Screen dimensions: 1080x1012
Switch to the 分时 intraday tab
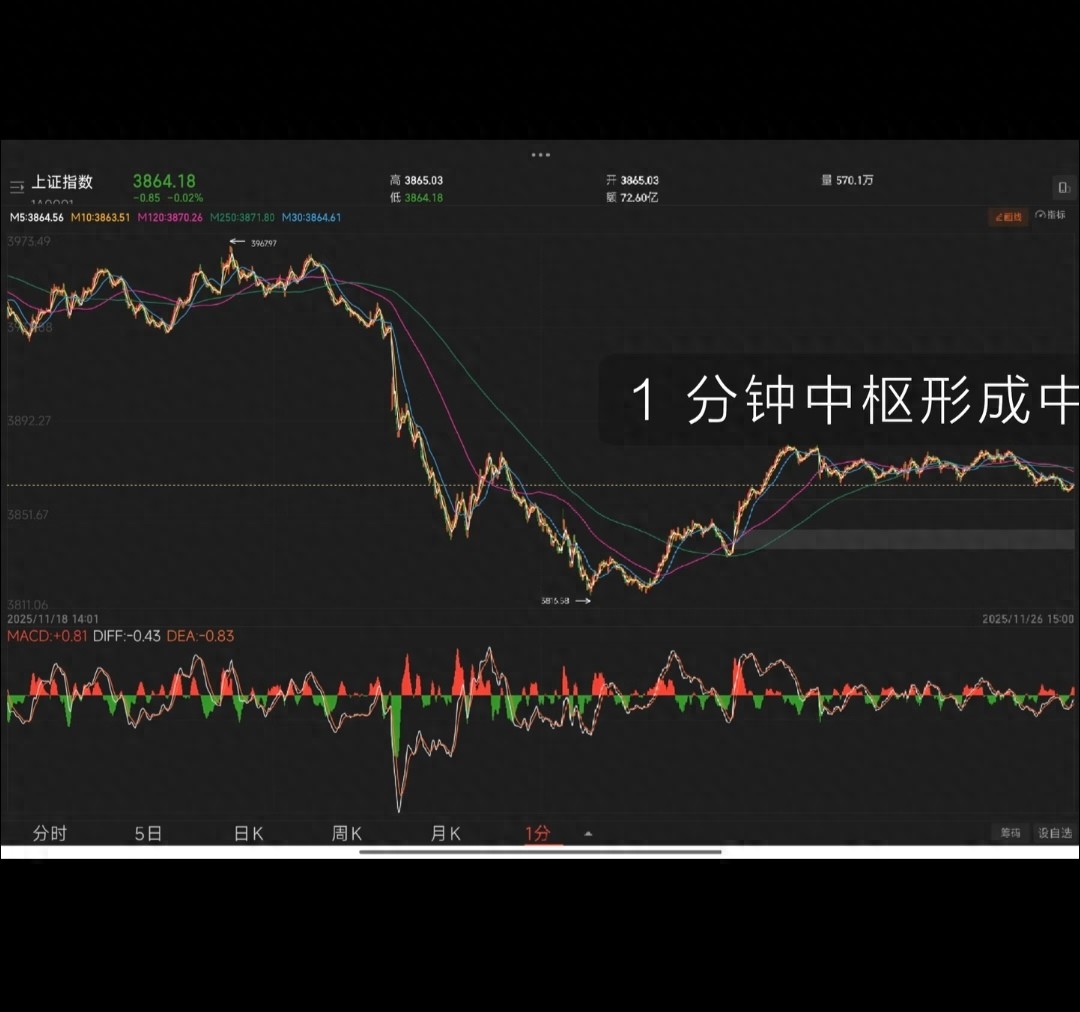point(51,832)
